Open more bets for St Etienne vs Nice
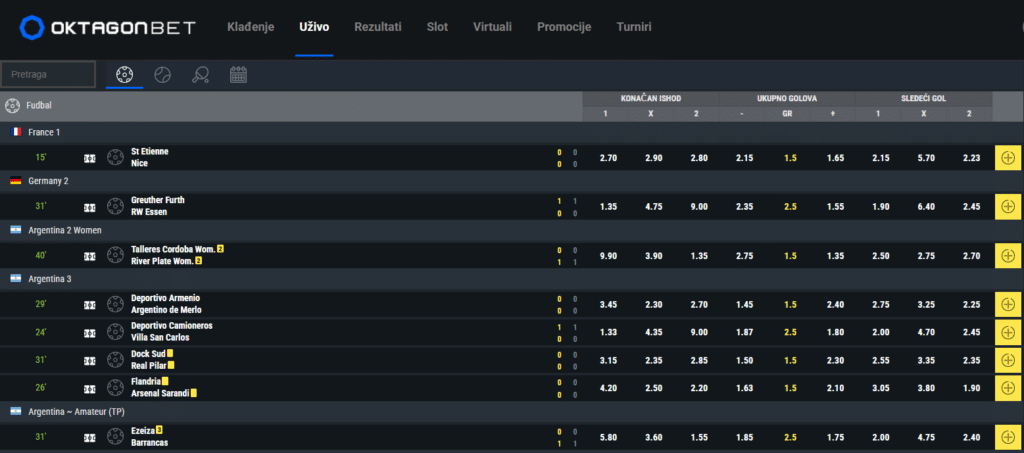This screenshot has width=1024, height=453. point(1008,158)
